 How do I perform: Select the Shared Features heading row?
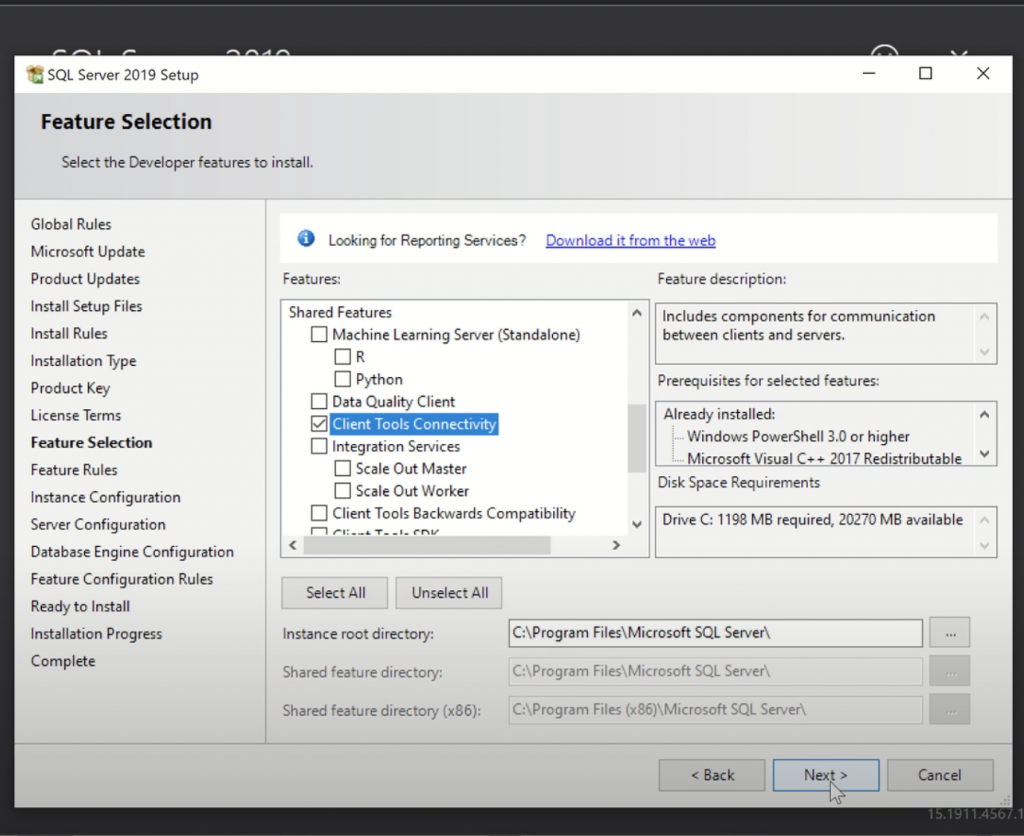[340, 312]
